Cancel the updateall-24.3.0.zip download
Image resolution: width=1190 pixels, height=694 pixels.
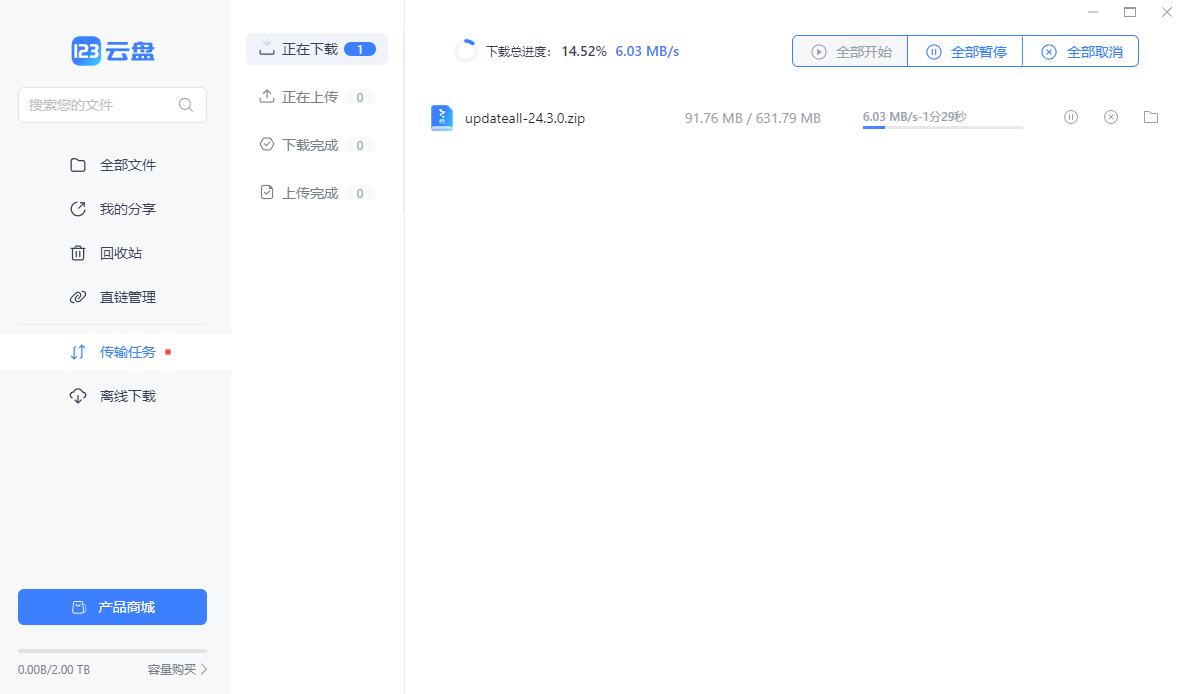pos(1111,118)
